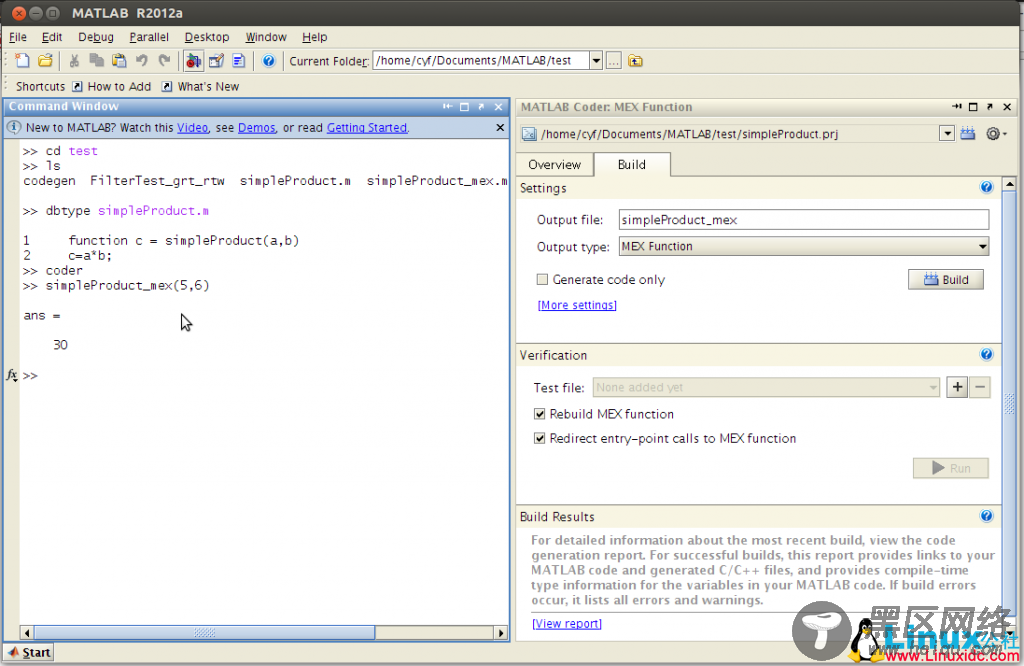
Task: Click the simpleProduct.m text in dbtype command
Action: tap(153, 211)
